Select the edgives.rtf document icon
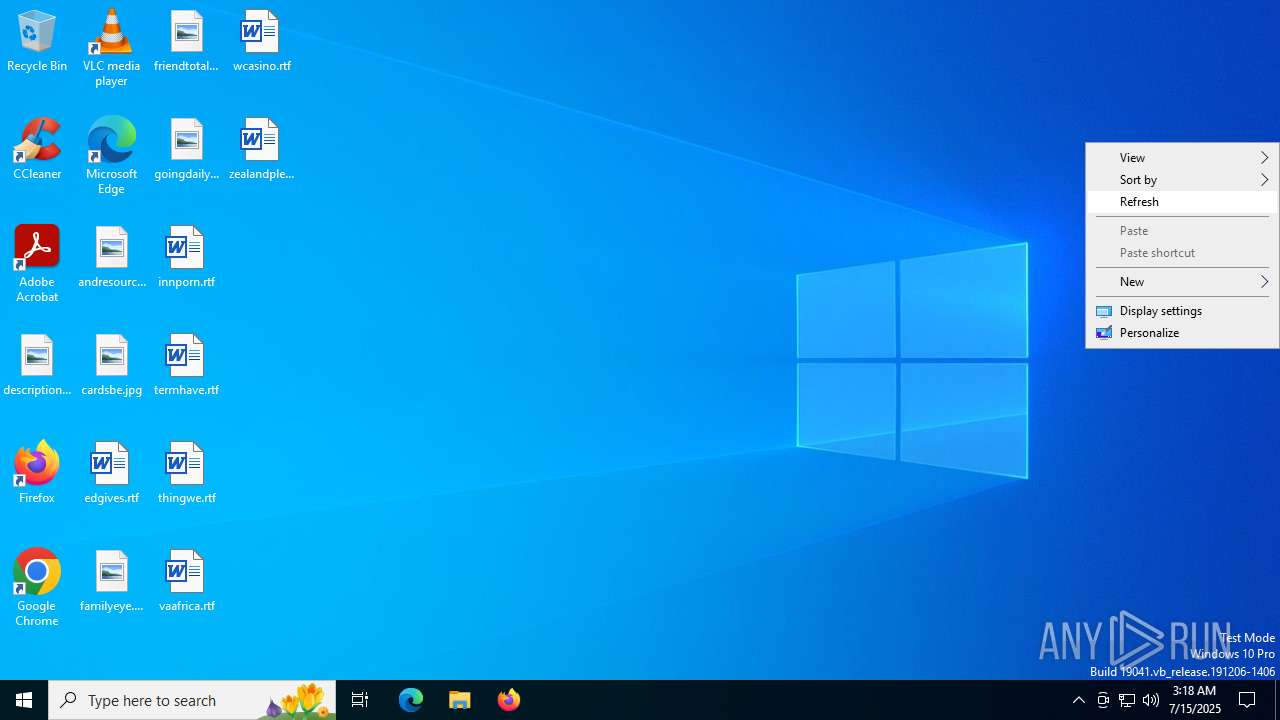The image size is (1280, 720). click(x=111, y=473)
